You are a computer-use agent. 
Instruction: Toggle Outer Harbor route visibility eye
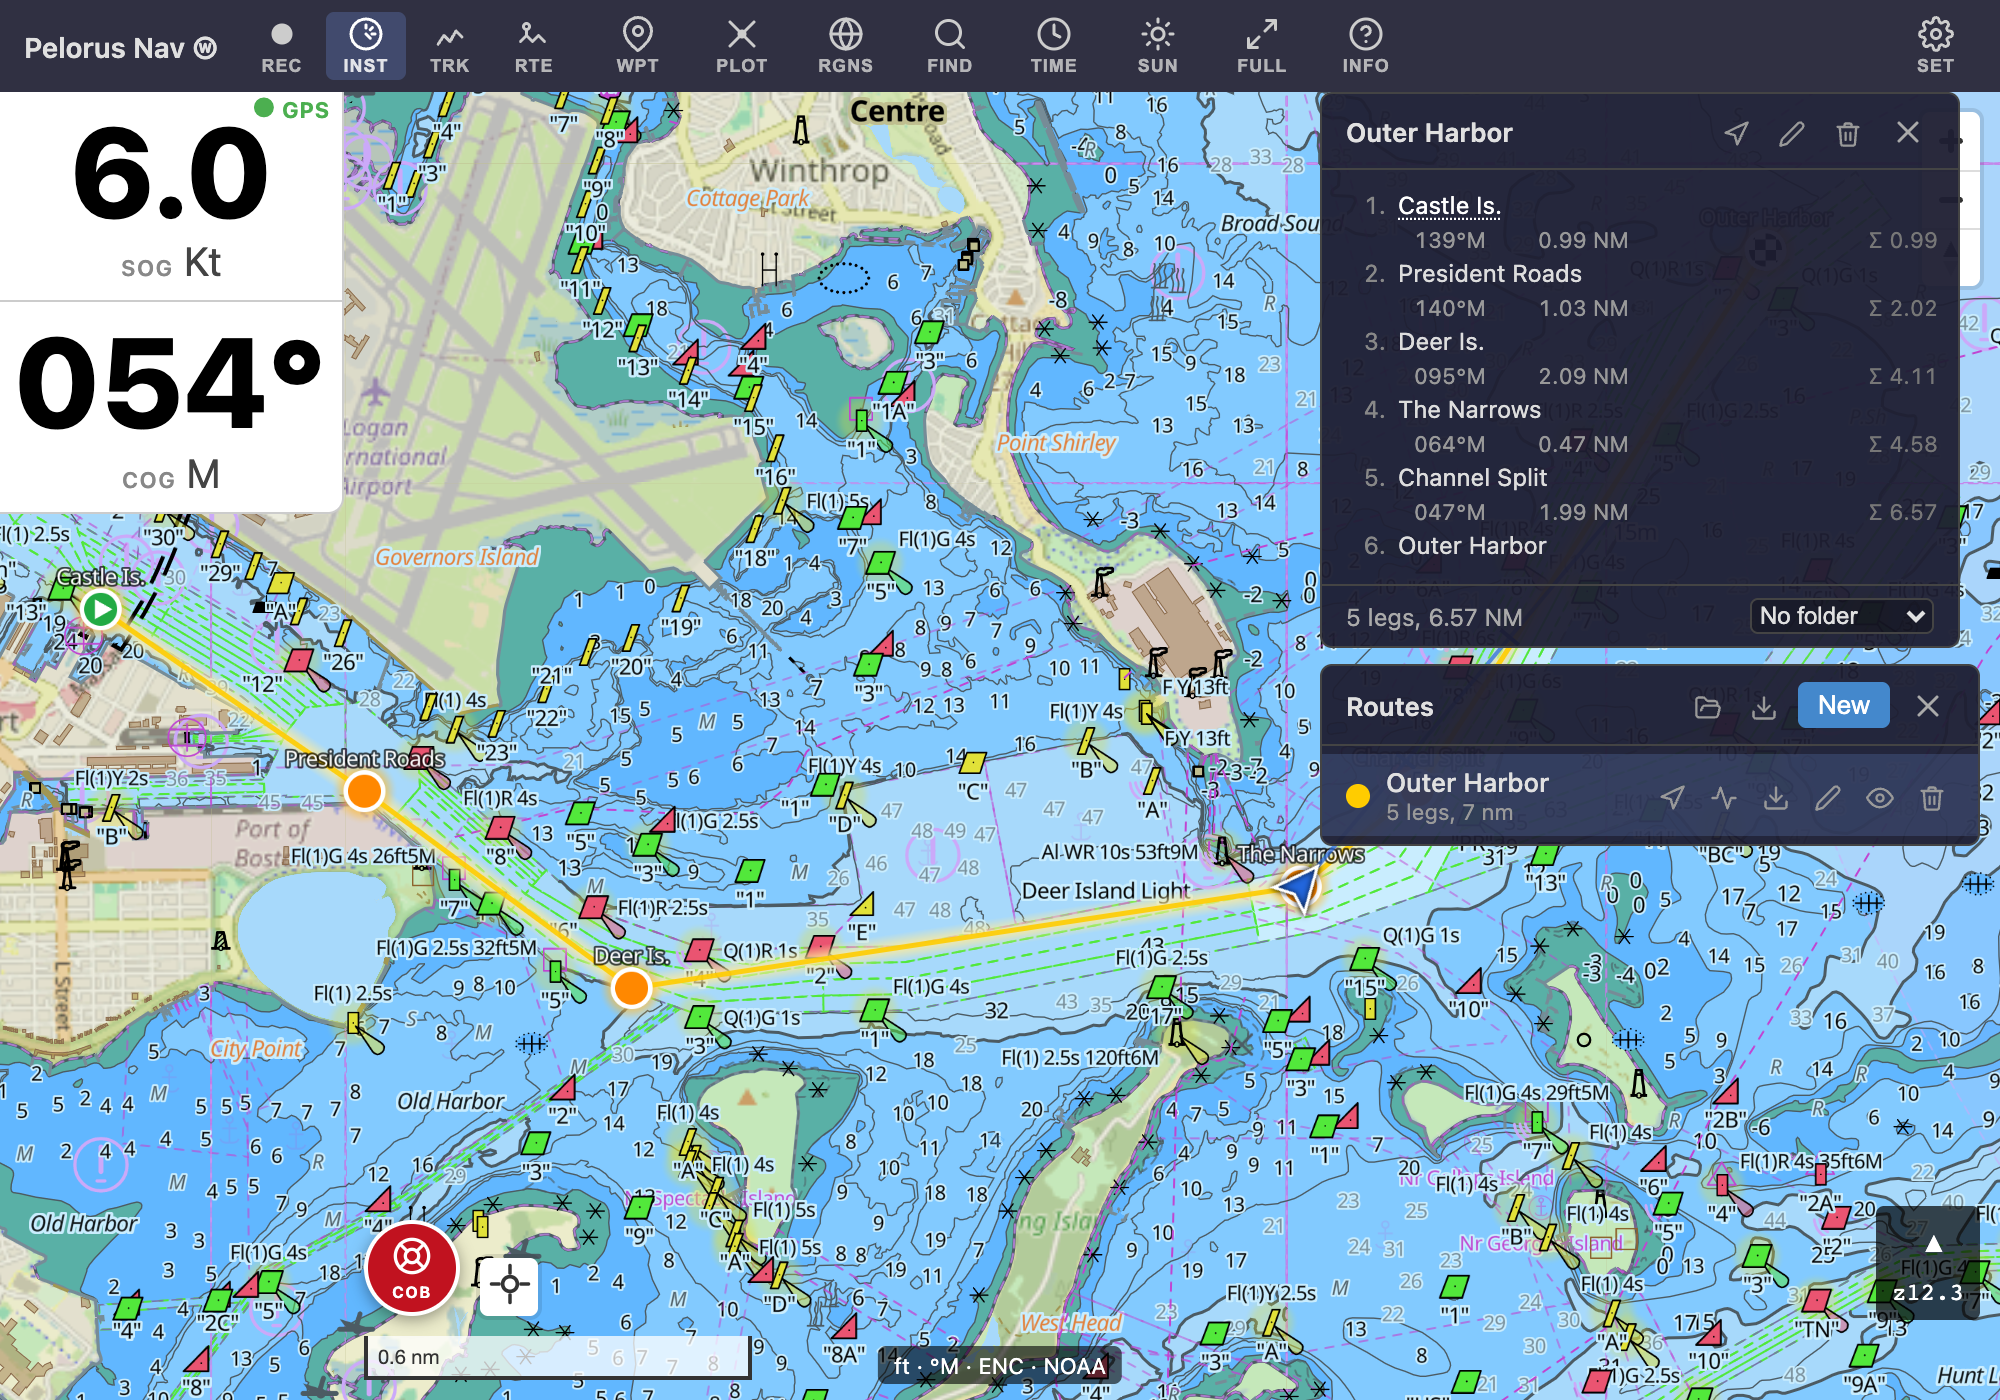click(1880, 797)
